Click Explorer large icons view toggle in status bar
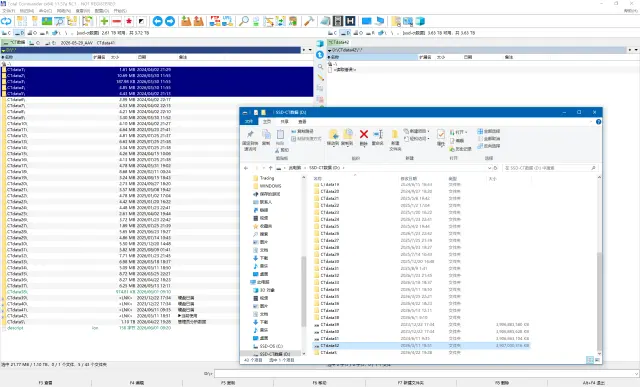Viewport: 640px width, 387px height. tap(597, 360)
